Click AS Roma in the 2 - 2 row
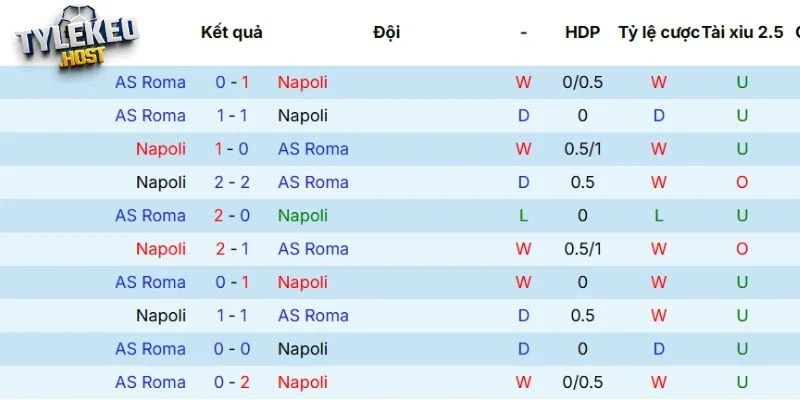This screenshot has width=800, height=400. pos(313,182)
